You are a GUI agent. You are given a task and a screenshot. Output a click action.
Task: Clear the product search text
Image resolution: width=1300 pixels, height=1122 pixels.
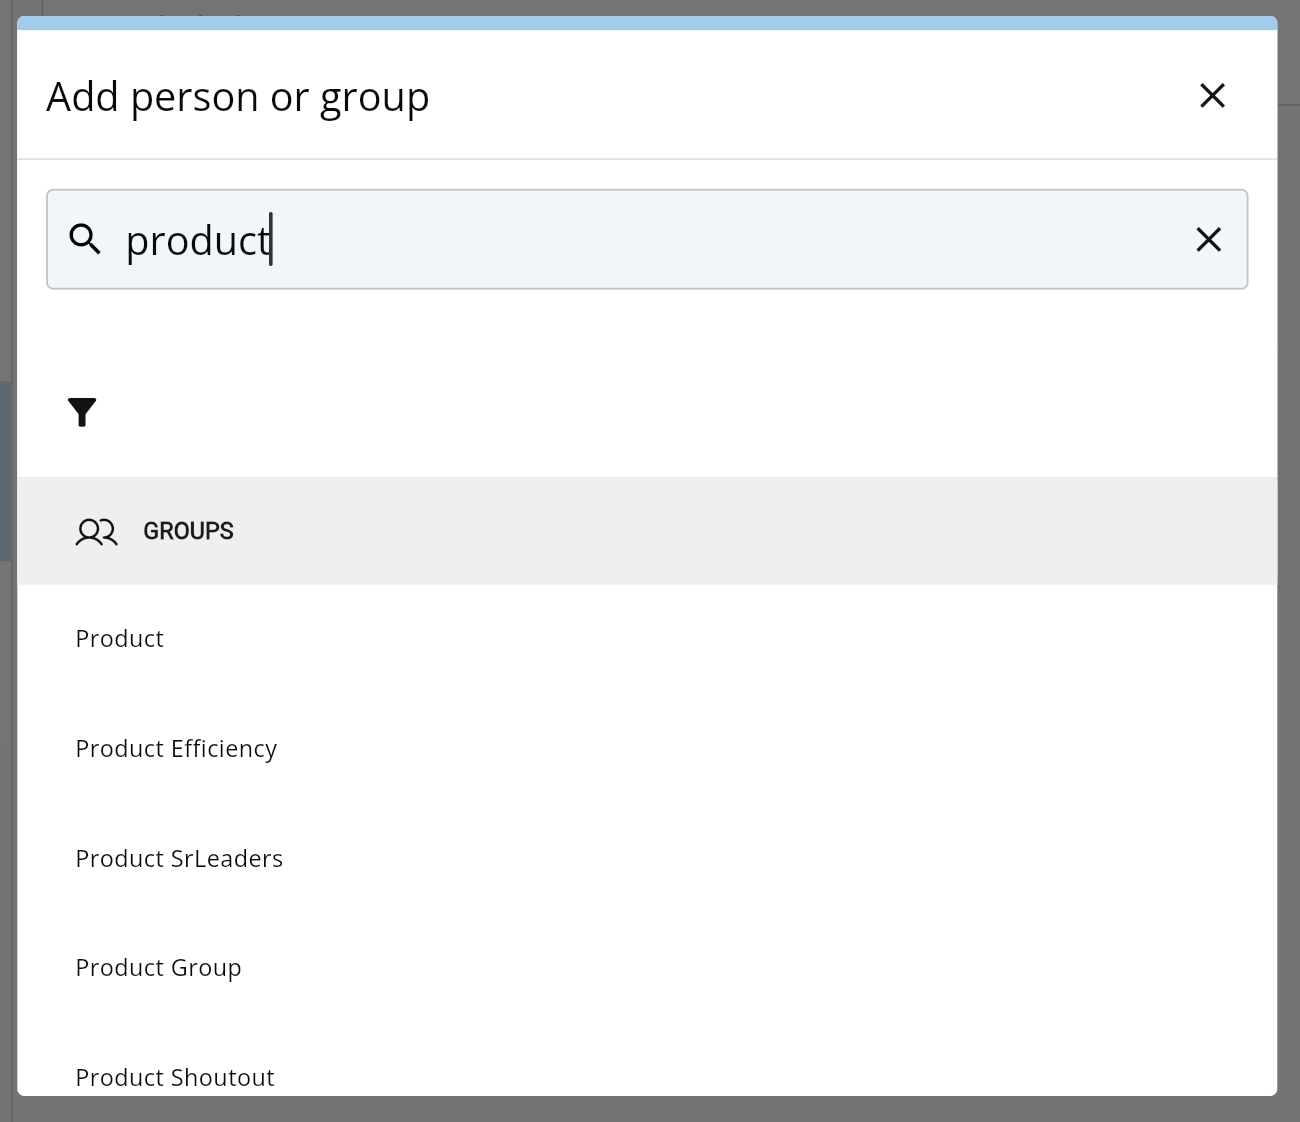(x=1208, y=240)
